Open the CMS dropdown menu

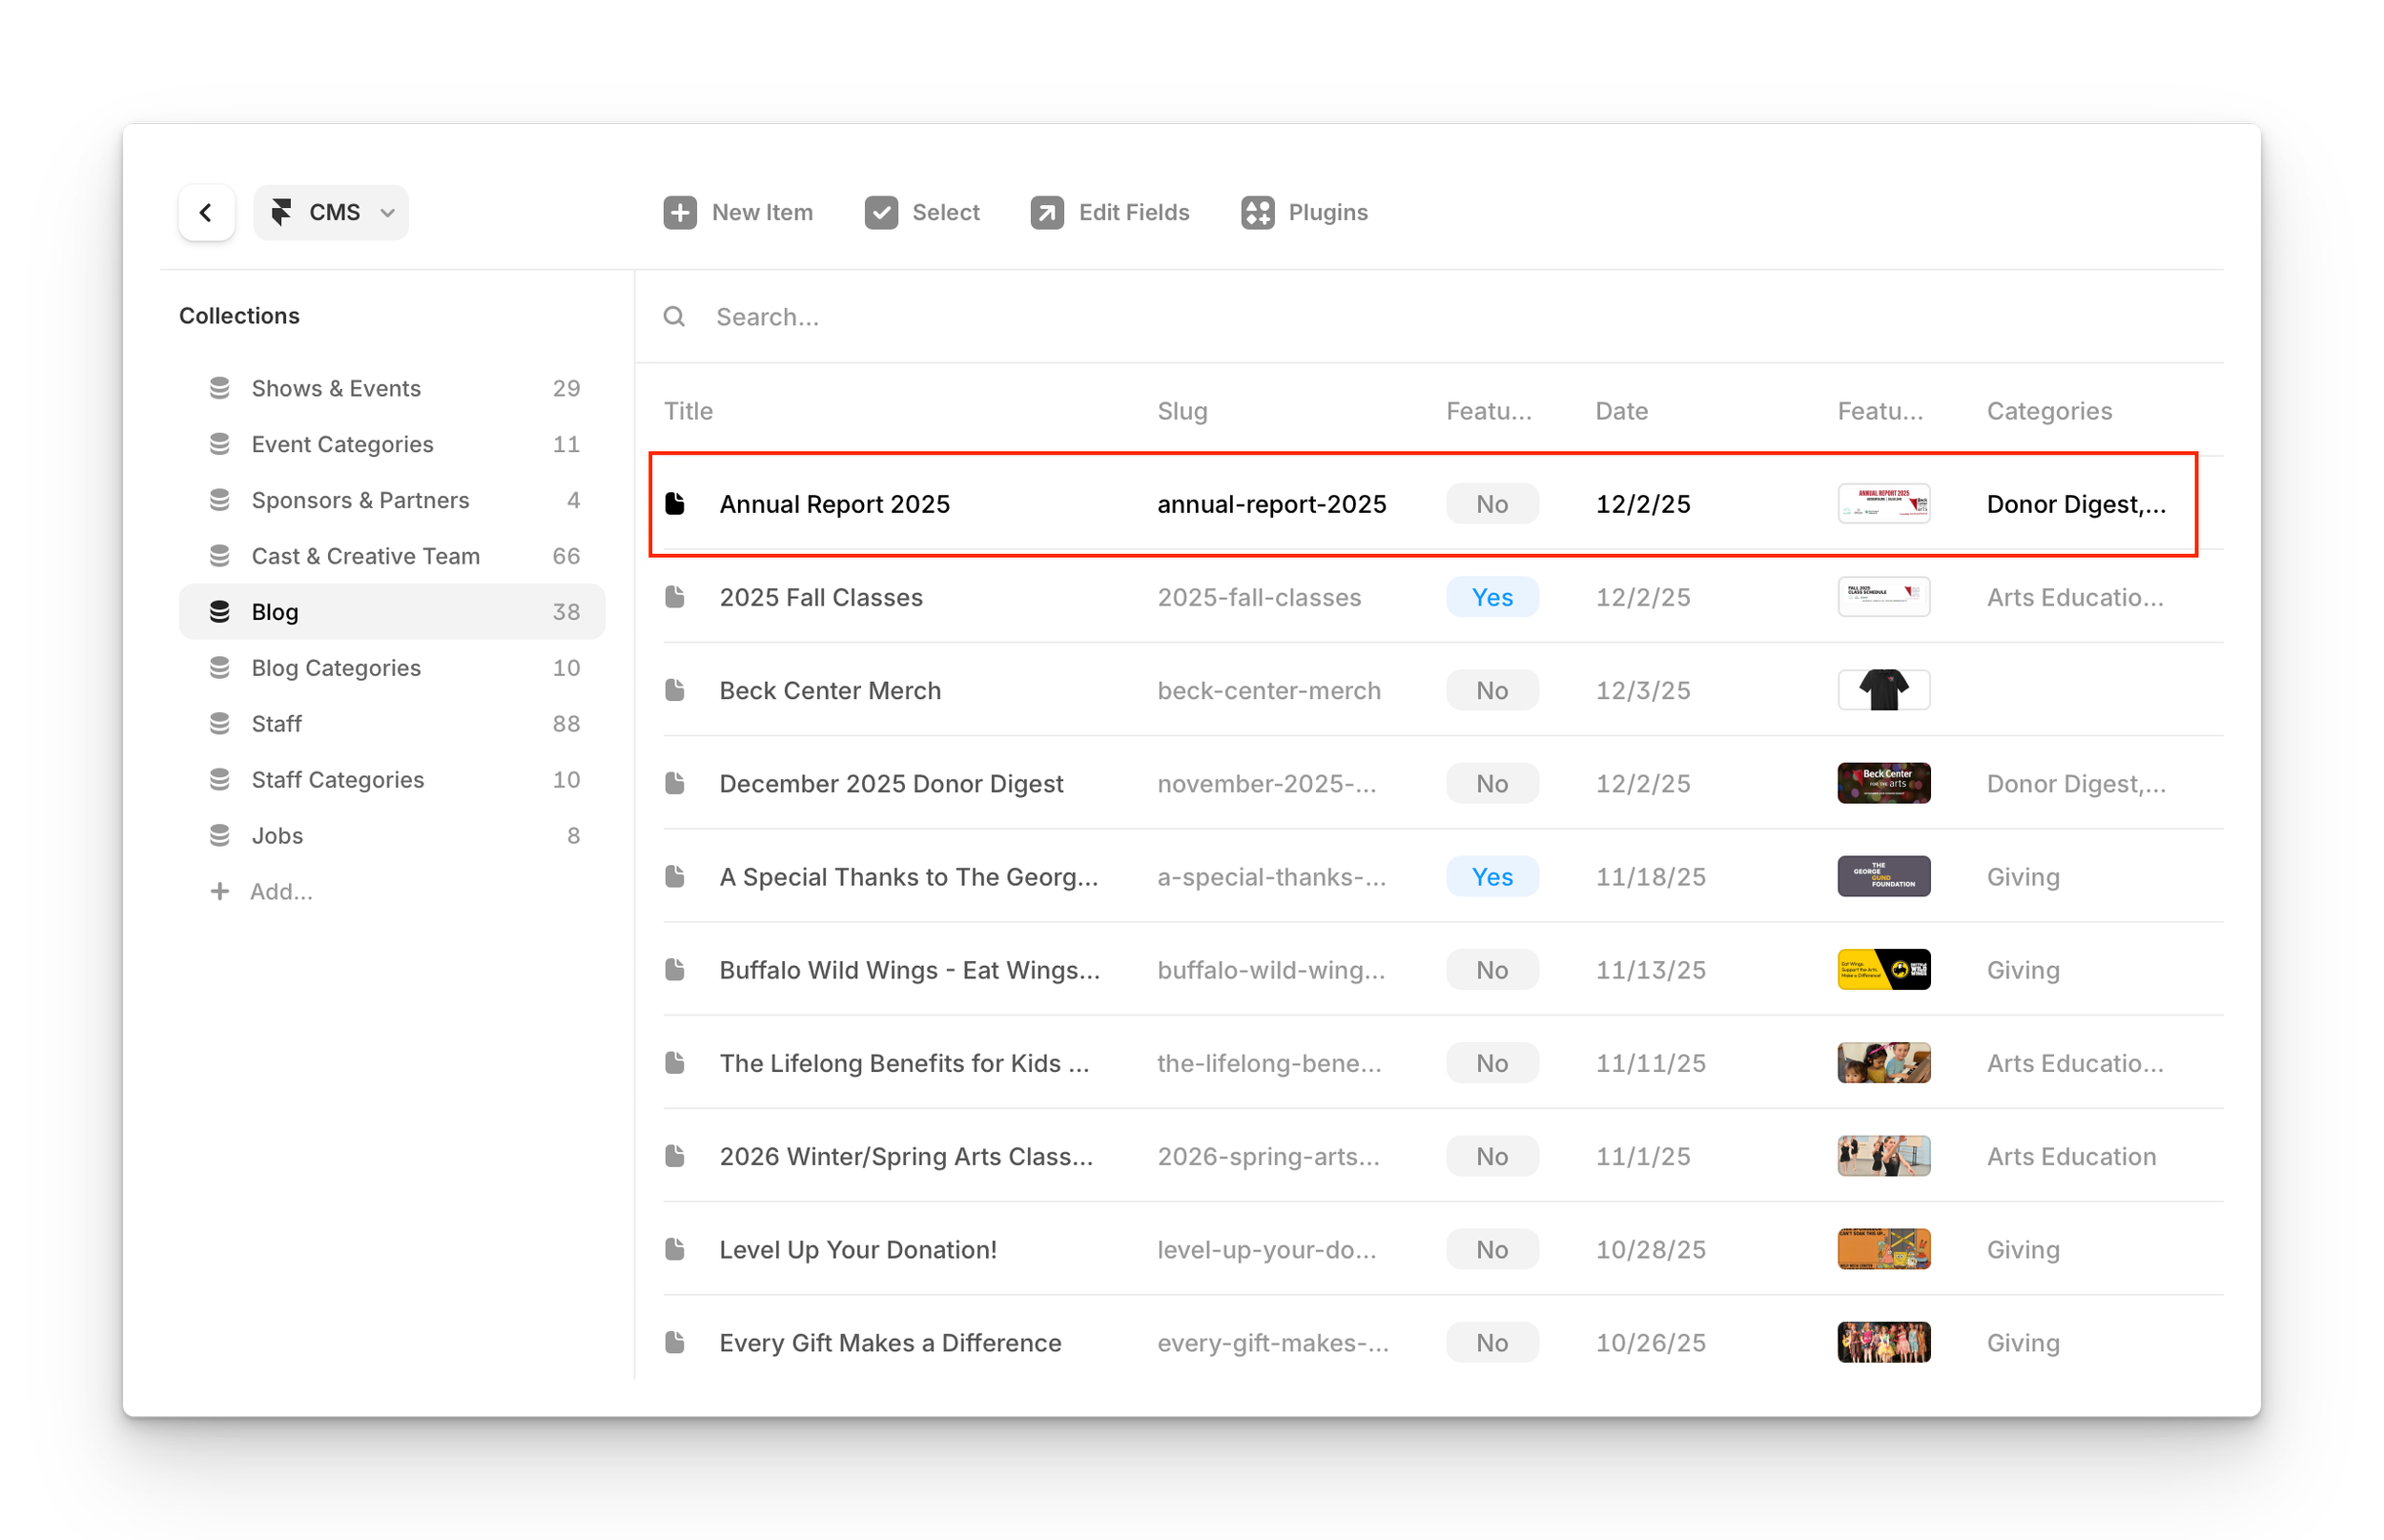tap(332, 212)
